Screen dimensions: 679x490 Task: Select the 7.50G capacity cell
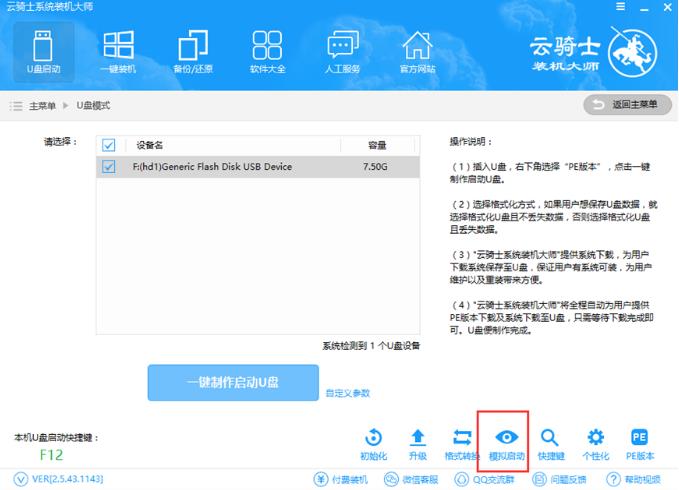[375, 167]
